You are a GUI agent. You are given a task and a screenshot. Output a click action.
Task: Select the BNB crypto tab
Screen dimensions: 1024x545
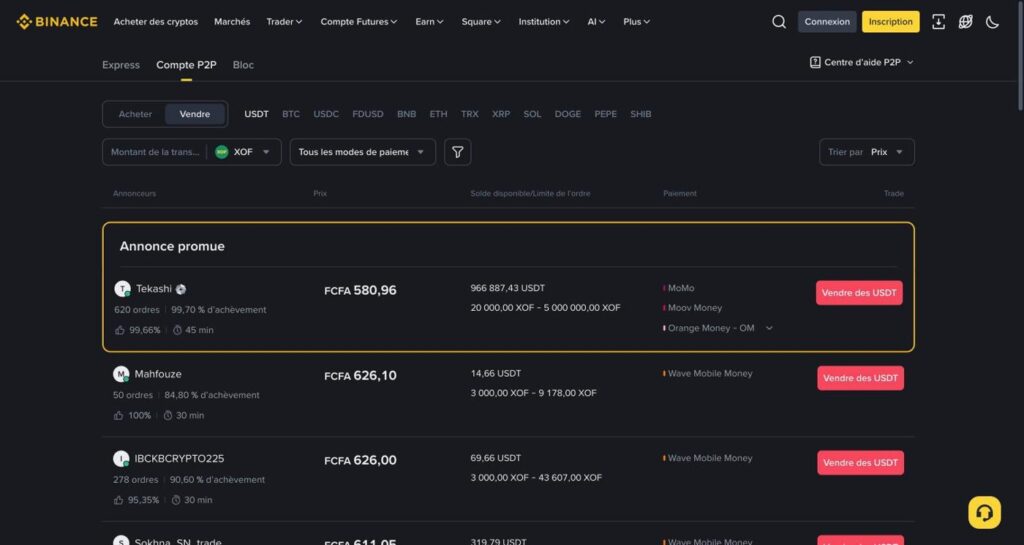[406, 114]
